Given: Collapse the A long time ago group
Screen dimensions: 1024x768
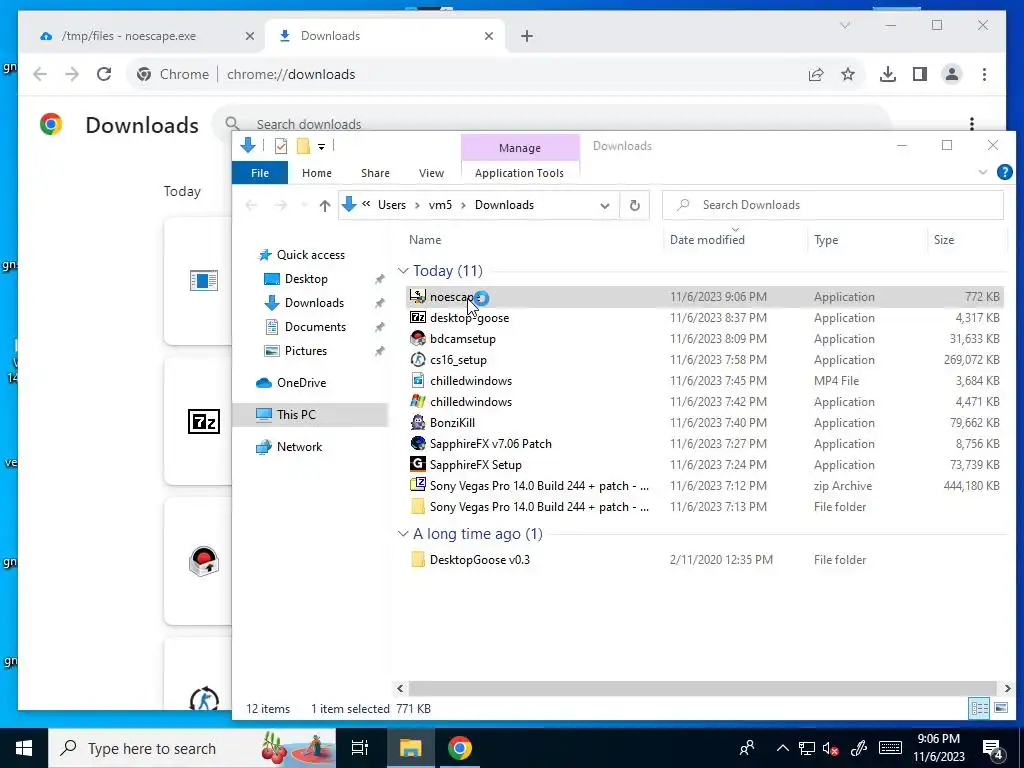Looking at the screenshot, I should point(403,534).
